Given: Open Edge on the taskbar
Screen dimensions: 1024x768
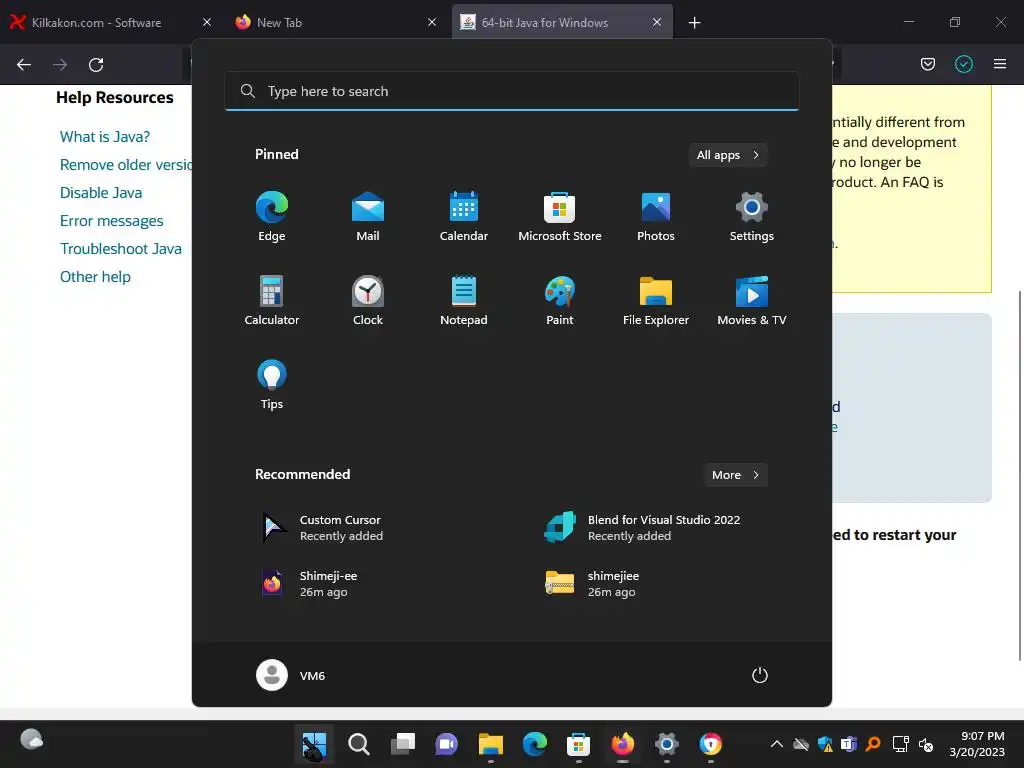Looking at the screenshot, I should coord(535,744).
